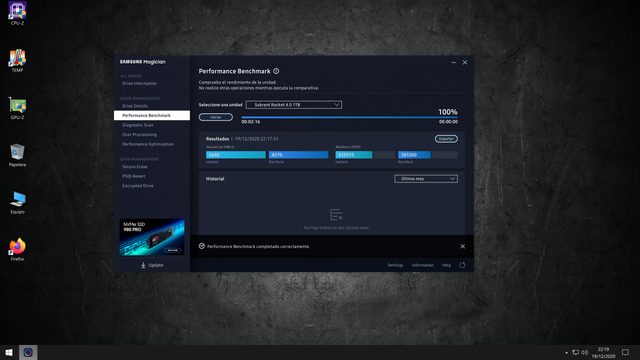Minimize the Samsung Magician window
Screen dimensions: 640x360
453,62
